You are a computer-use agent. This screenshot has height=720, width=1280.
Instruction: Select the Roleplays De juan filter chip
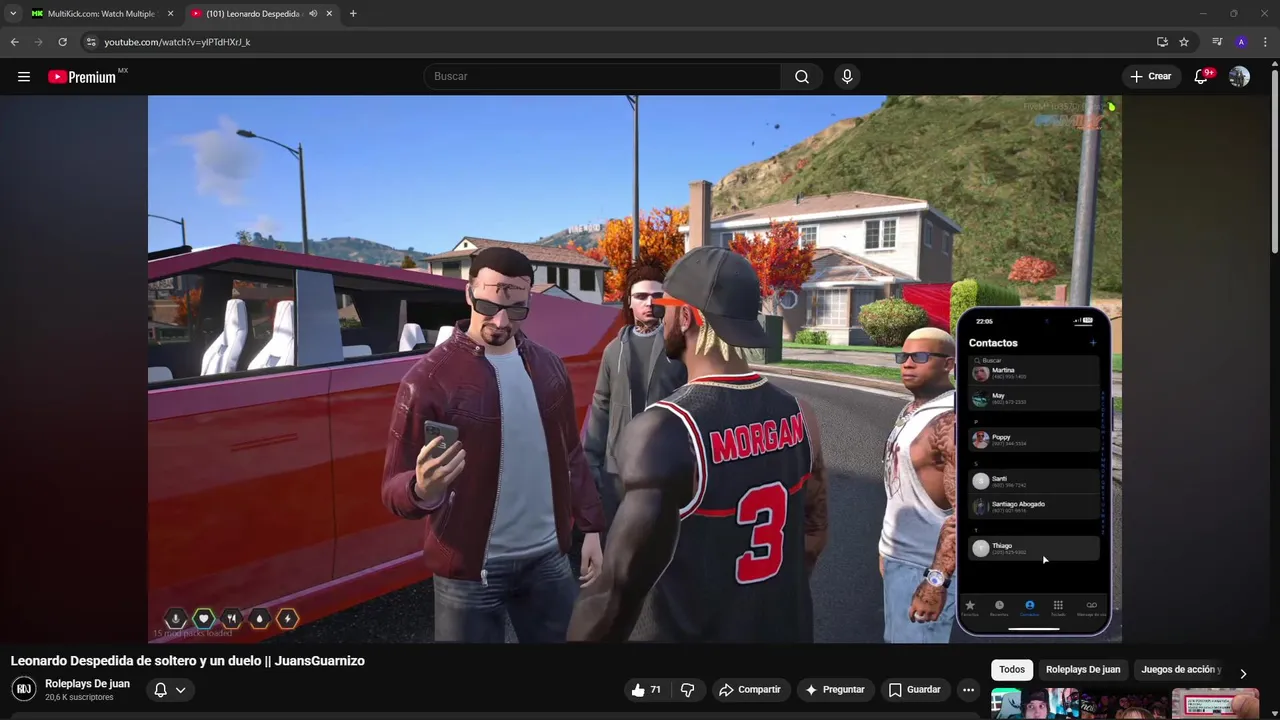click(x=1083, y=670)
